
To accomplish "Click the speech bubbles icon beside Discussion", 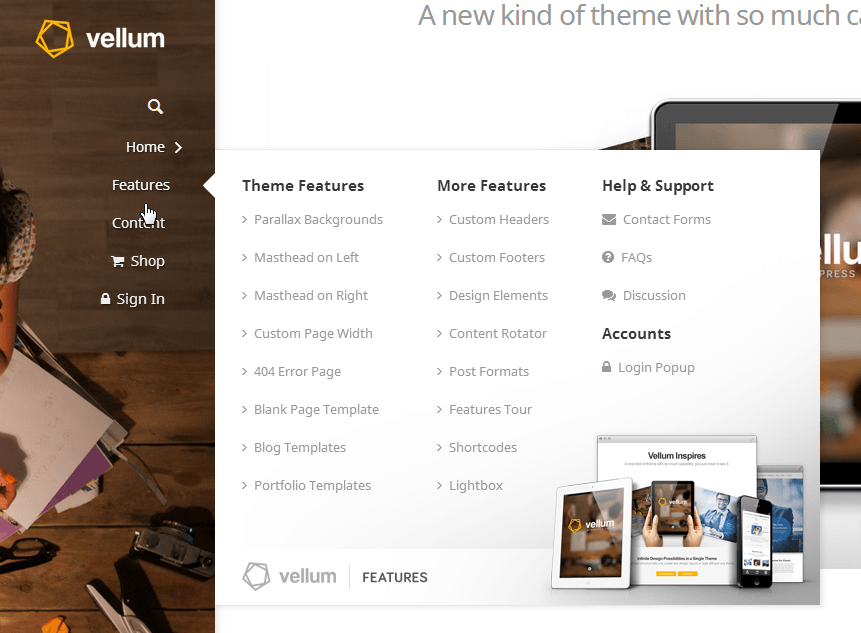I will (609, 295).
